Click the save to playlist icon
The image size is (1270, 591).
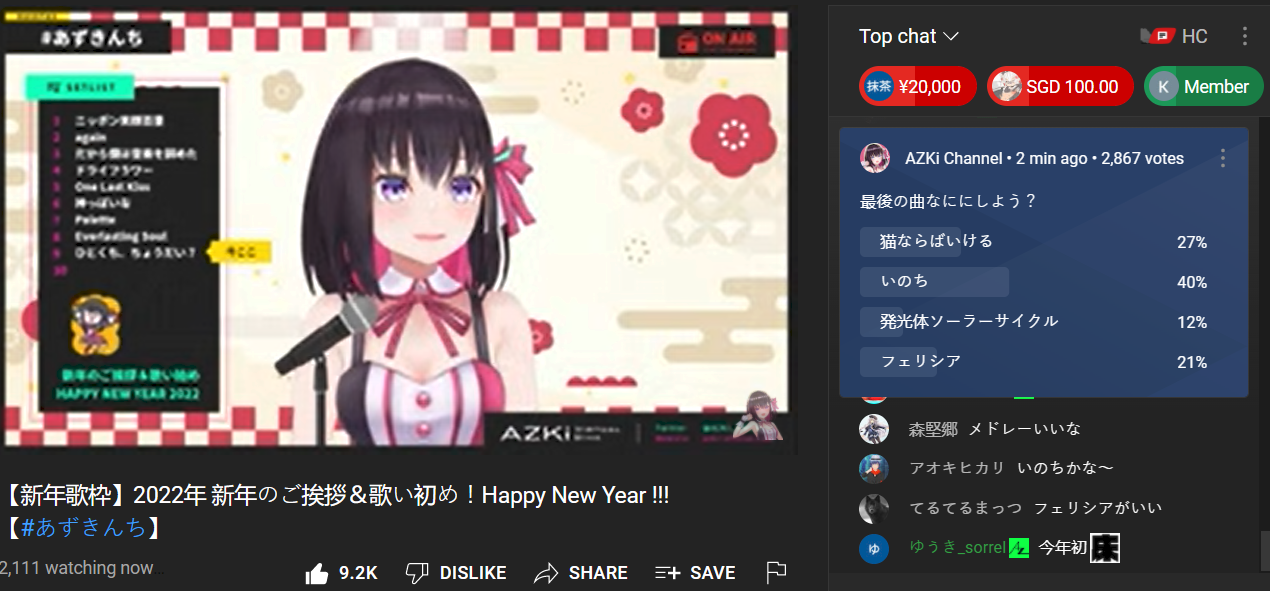pyautogui.click(x=667, y=573)
